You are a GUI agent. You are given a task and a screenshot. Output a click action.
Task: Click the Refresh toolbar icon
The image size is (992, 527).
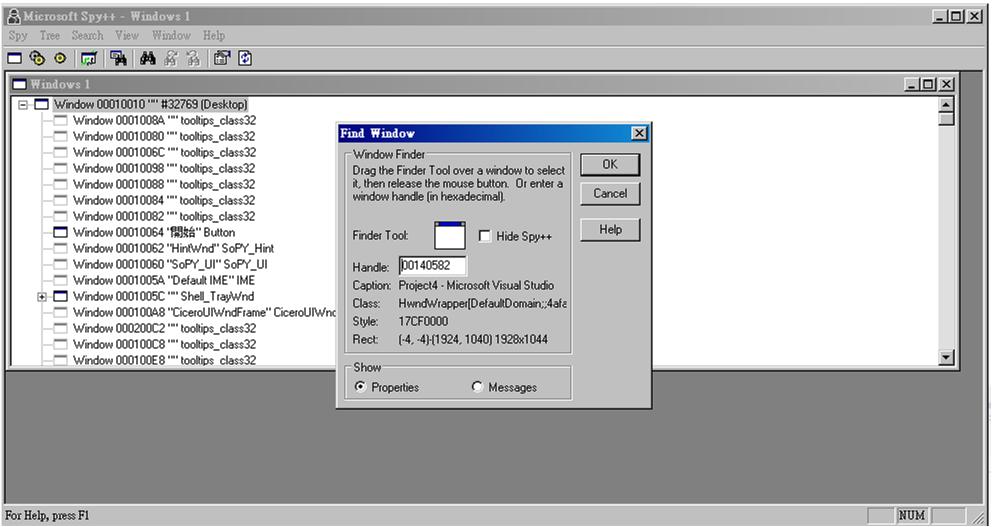coord(244,59)
